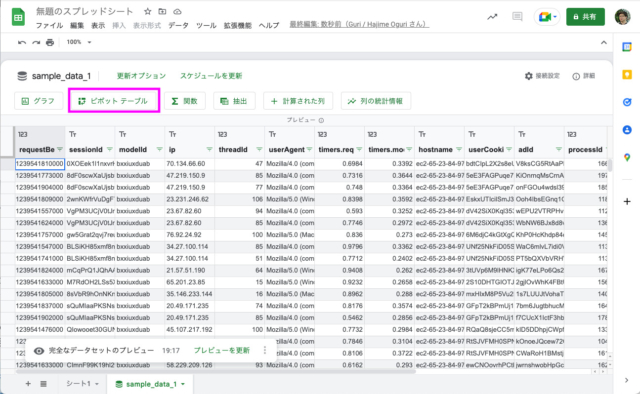Open スケジュールを更新 link
Viewport: 640px width, 394px height.
[x=211, y=76]
